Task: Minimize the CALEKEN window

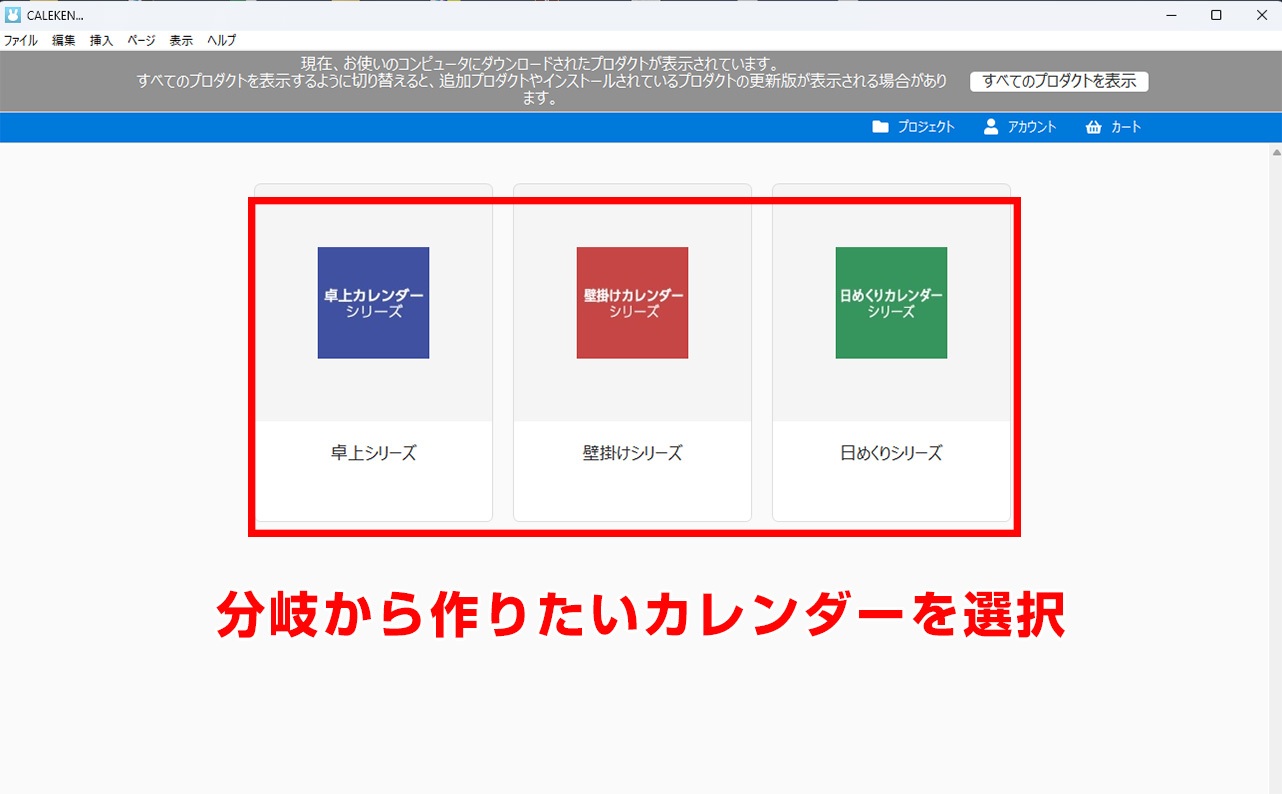Action: coord(1170,15)
